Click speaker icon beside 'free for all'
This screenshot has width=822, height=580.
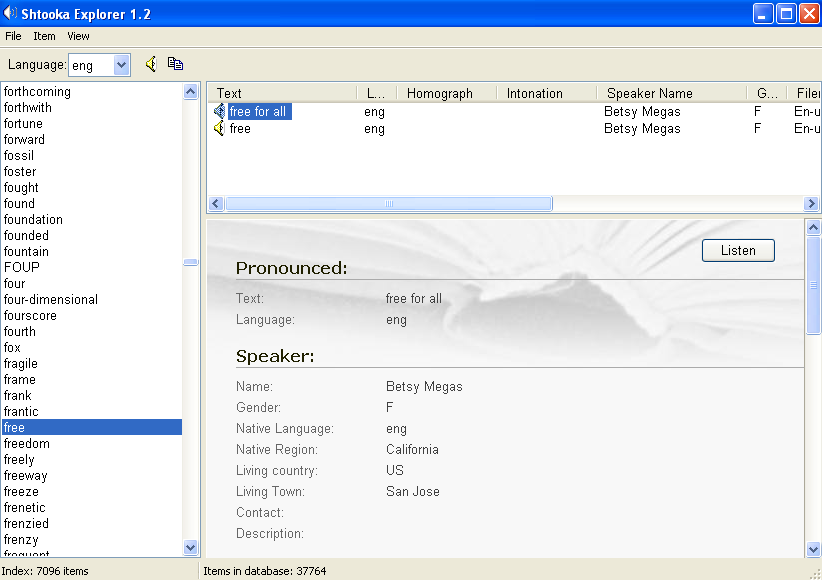219,111
